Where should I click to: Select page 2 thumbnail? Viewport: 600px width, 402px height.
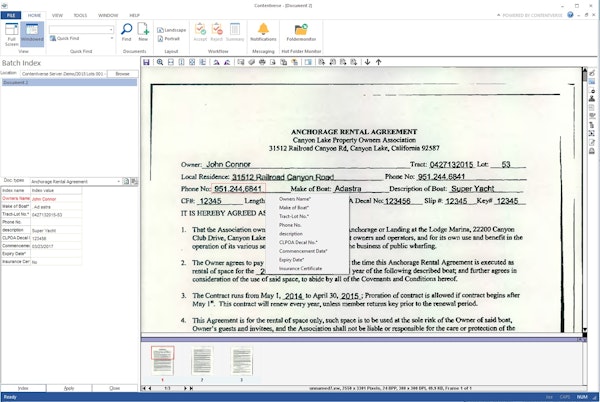tap(202, 361)
